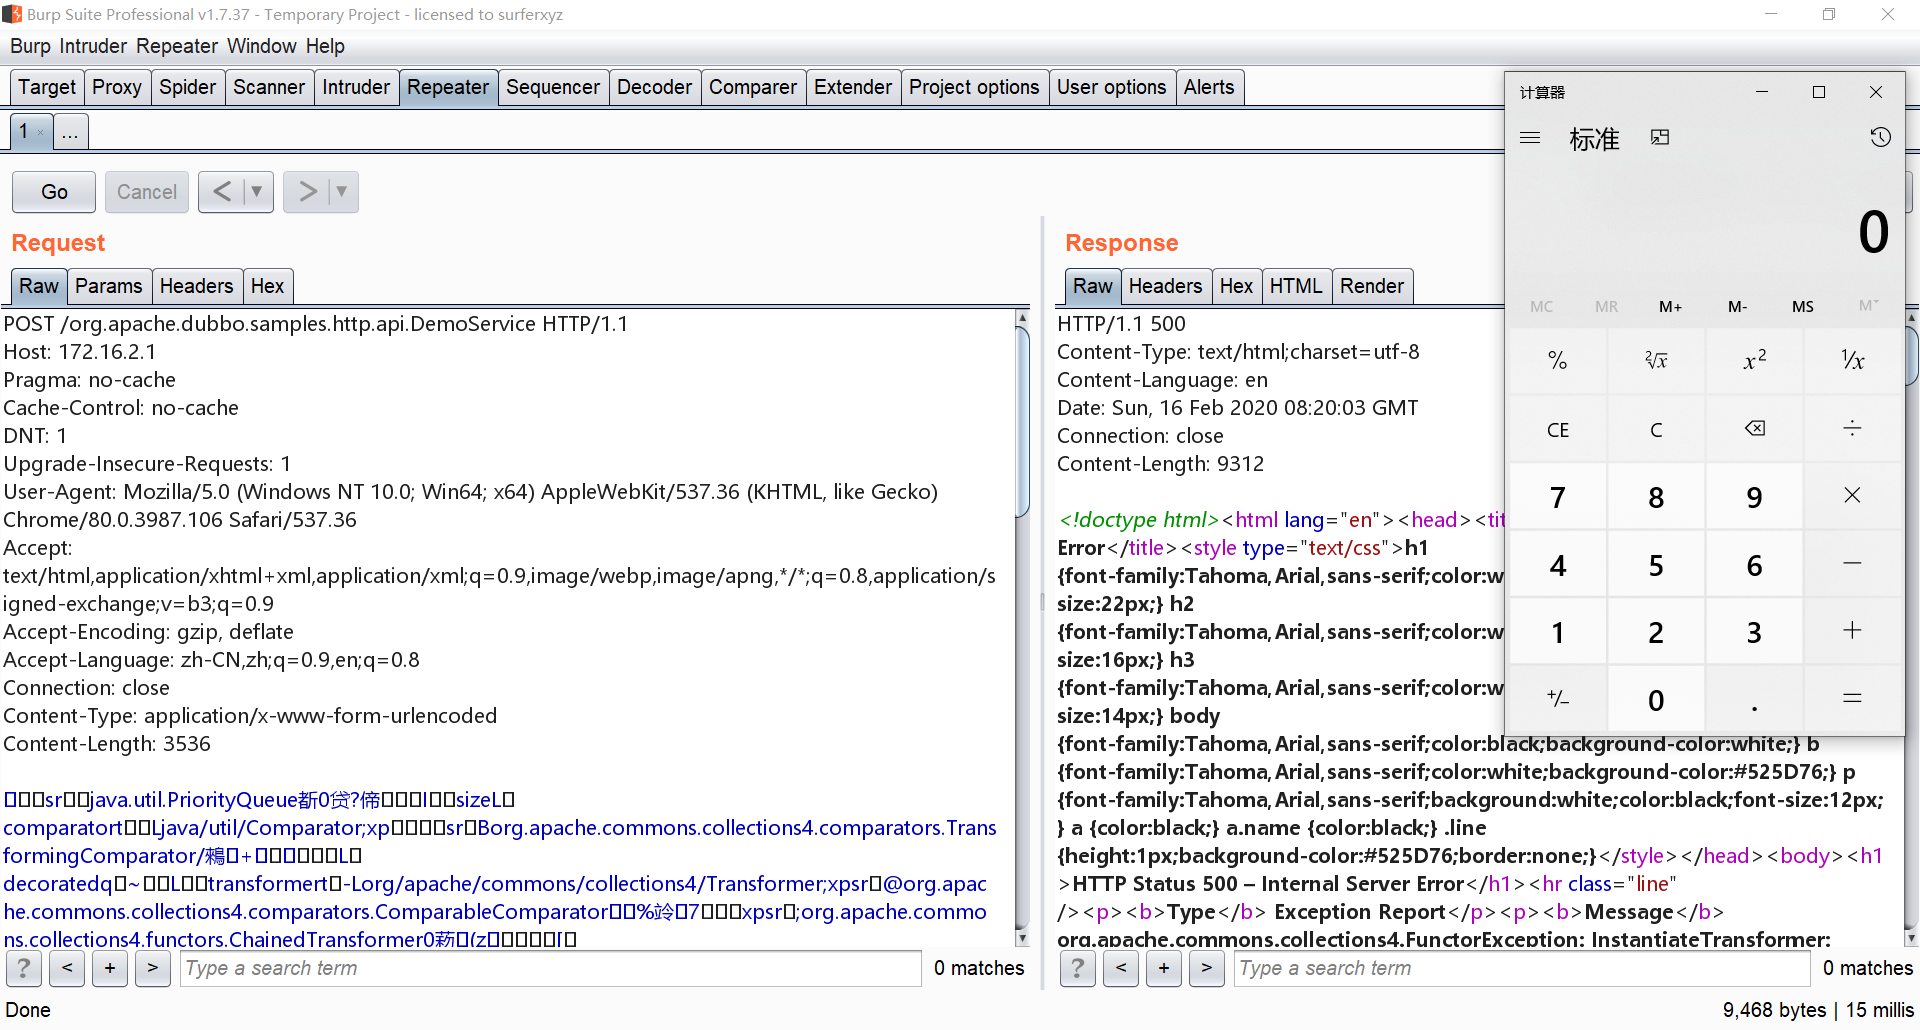
Task: Click calculator M+ memory add button
Action: click(1670, 307)
